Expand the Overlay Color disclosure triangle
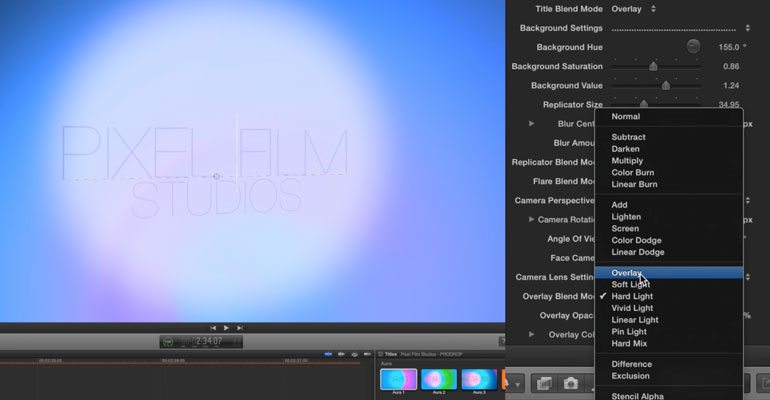770x400 pixels. [531, 334]
